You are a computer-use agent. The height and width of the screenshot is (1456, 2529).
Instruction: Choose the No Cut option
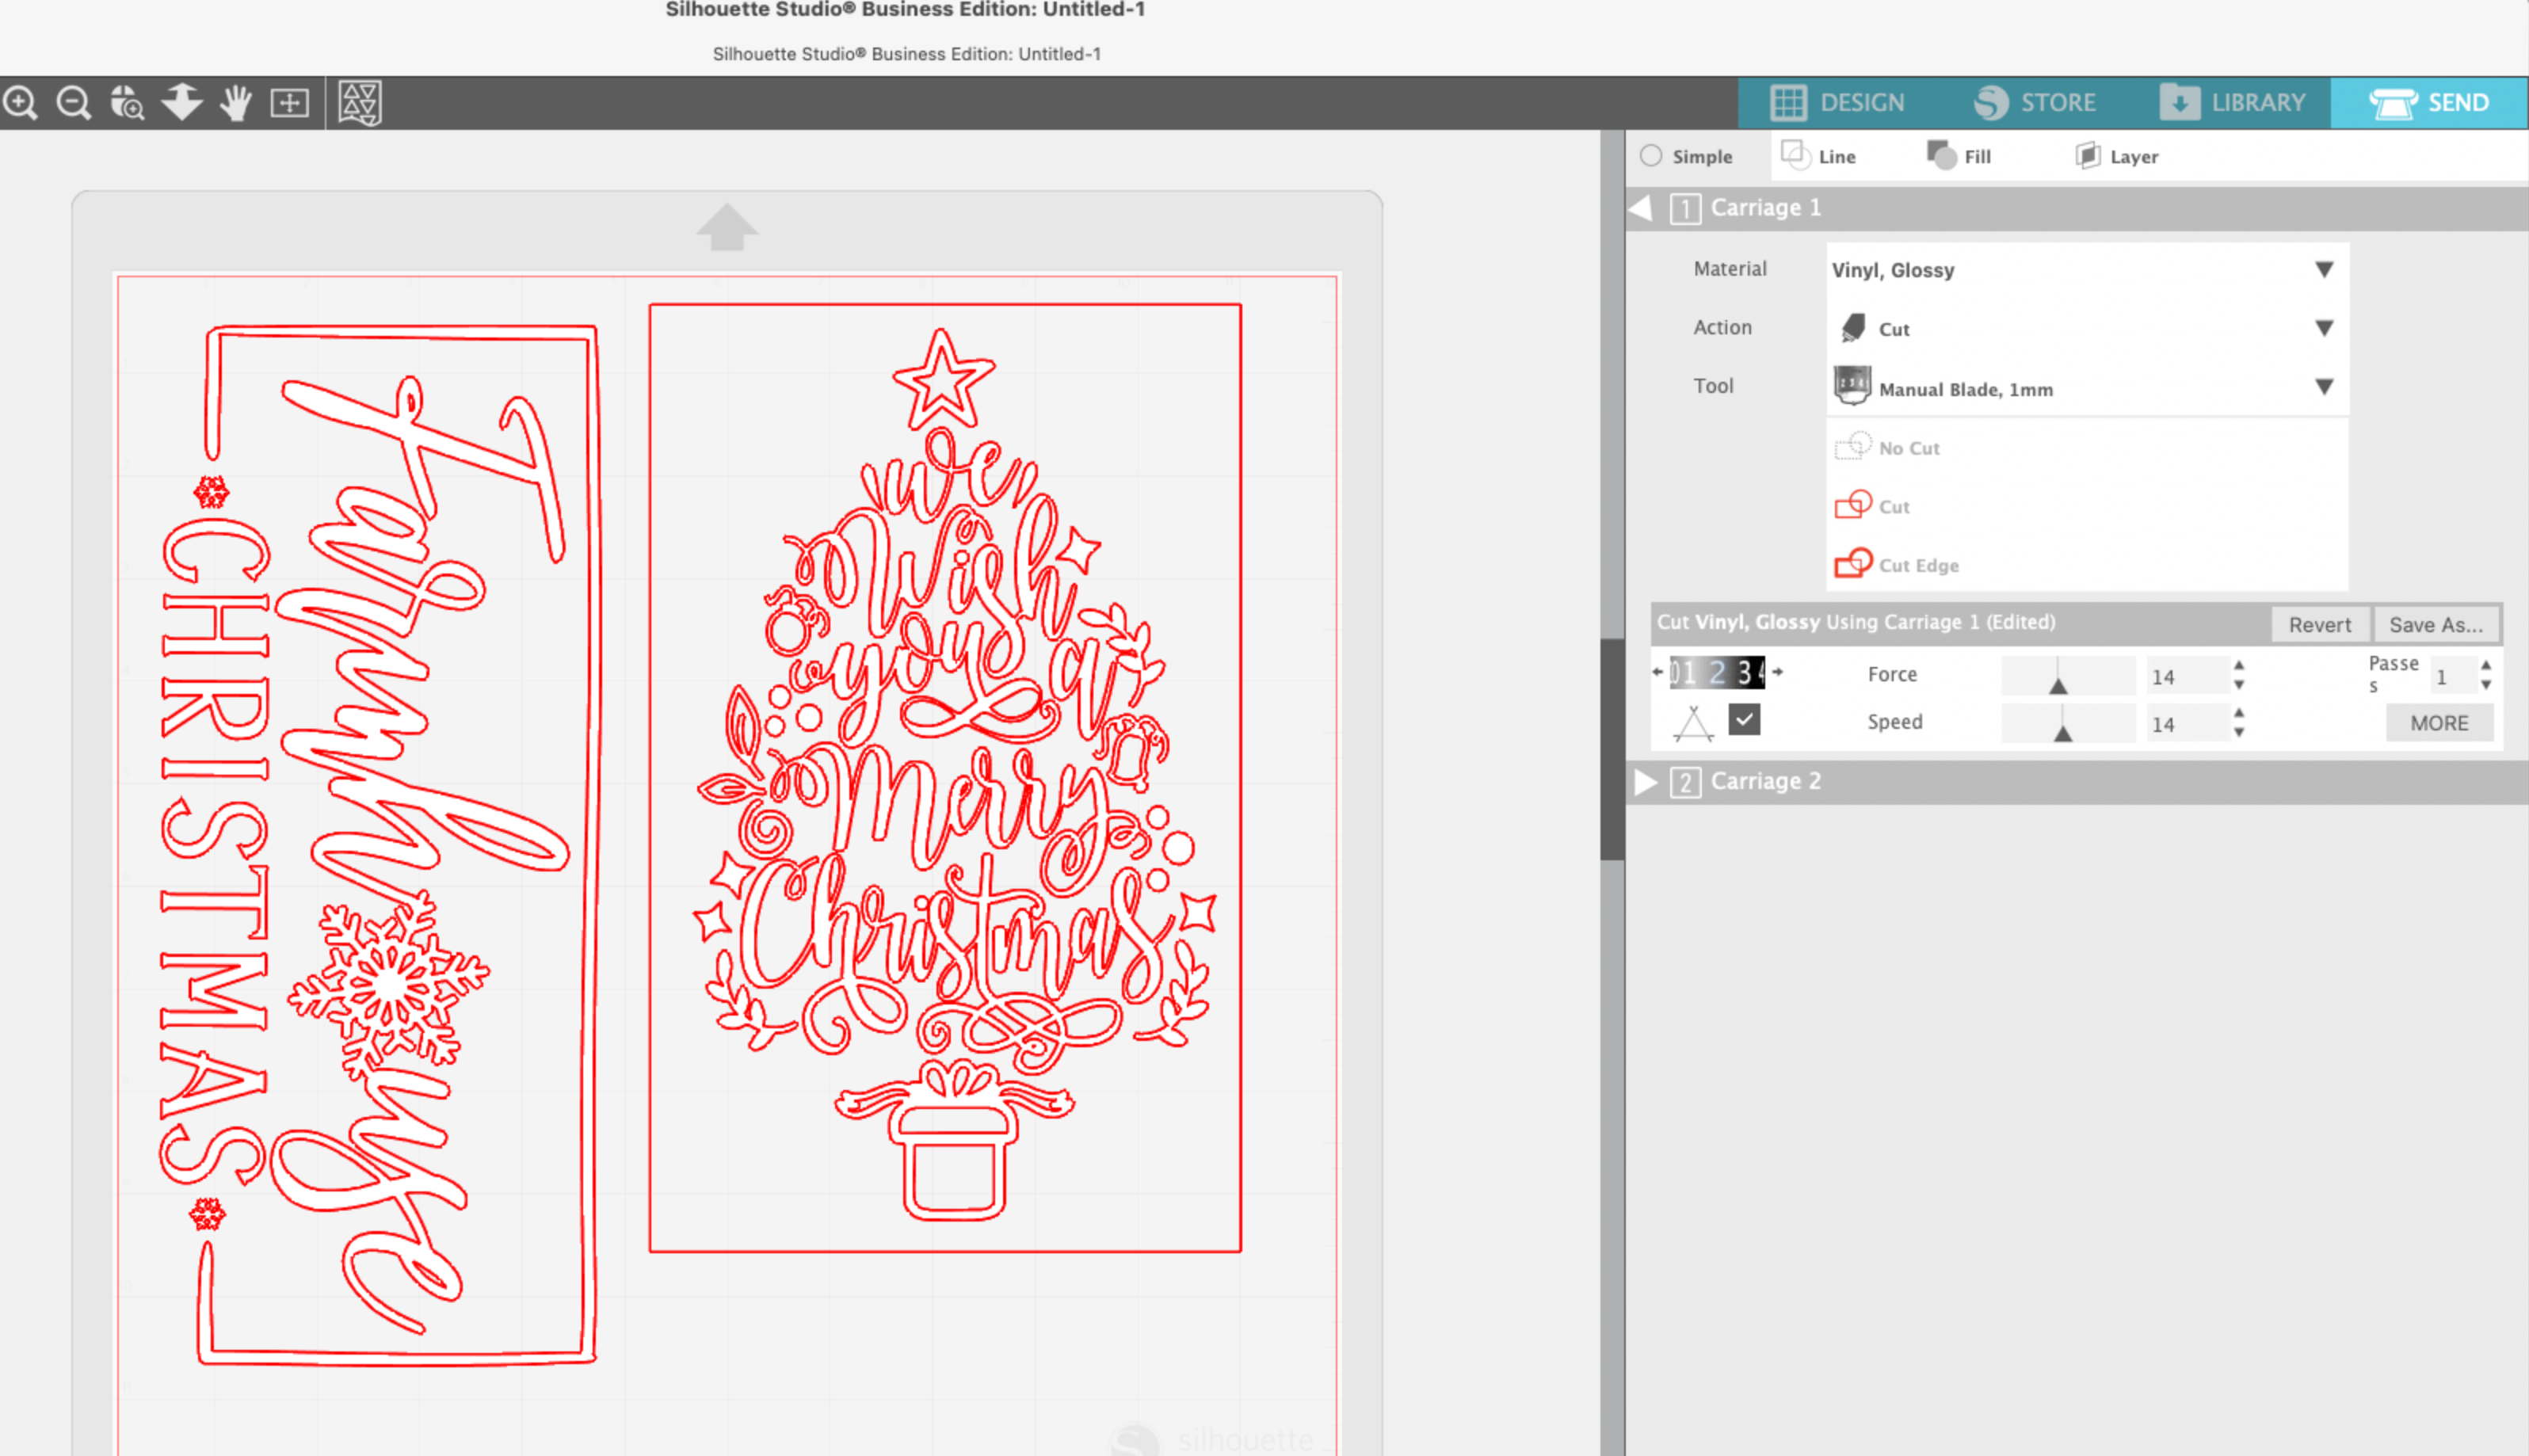[x=1908, y=448]
